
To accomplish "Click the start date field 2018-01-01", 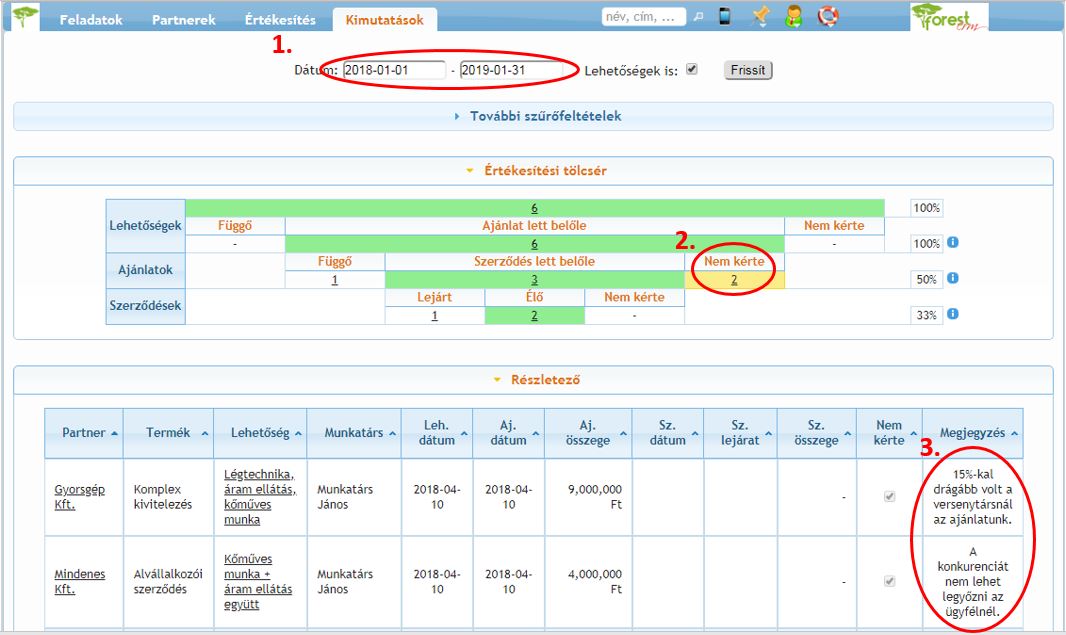I will (x=393, y=71).
